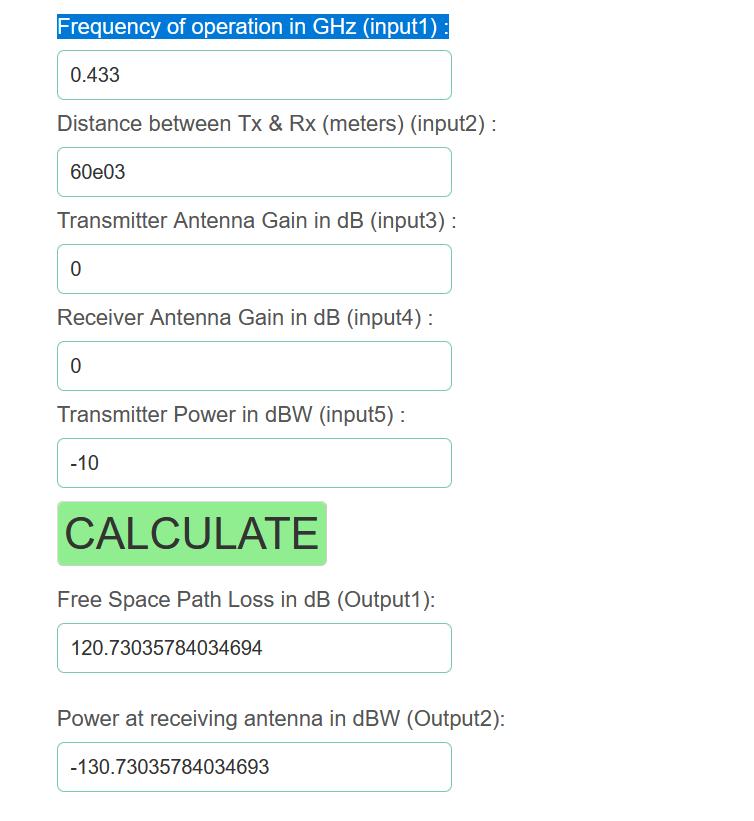
Task: Click the 'Transmitter Antenna Gain in dB (input3)' label
Action: coord(256,221)
